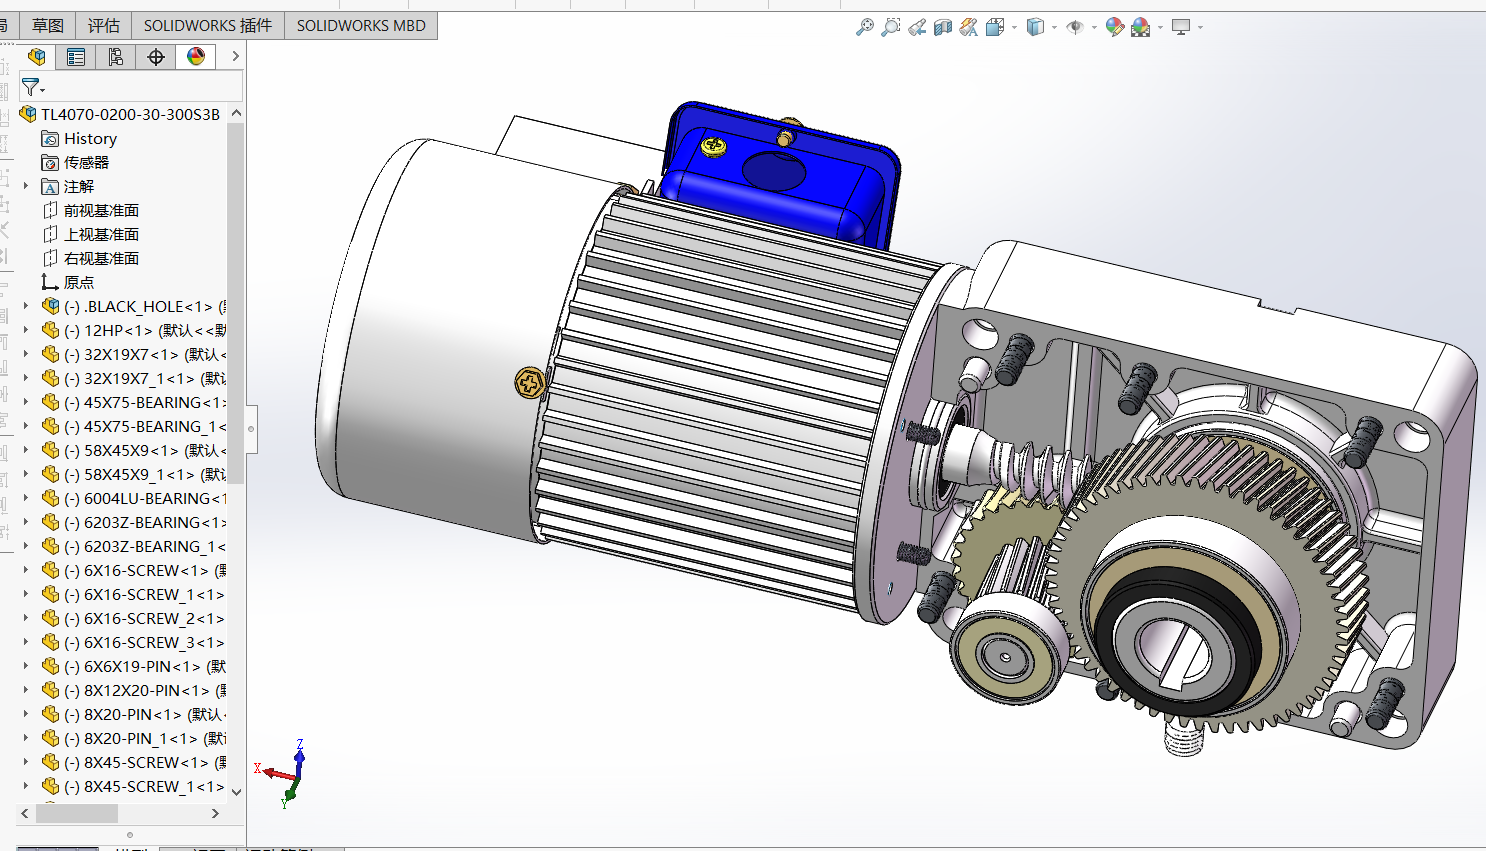
Task: Open the 草图 ribbon tab
Action: point(48,26)
